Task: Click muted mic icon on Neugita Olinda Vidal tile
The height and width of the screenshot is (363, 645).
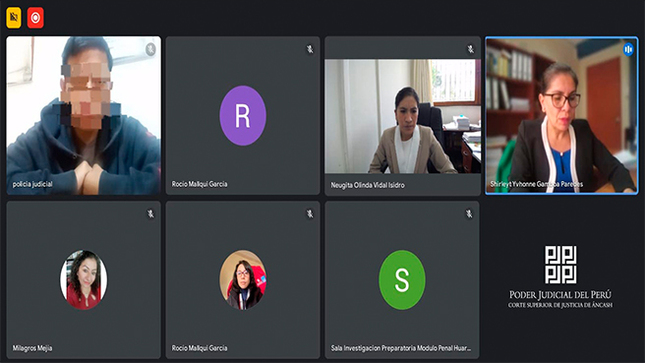Action: point(470,49)
